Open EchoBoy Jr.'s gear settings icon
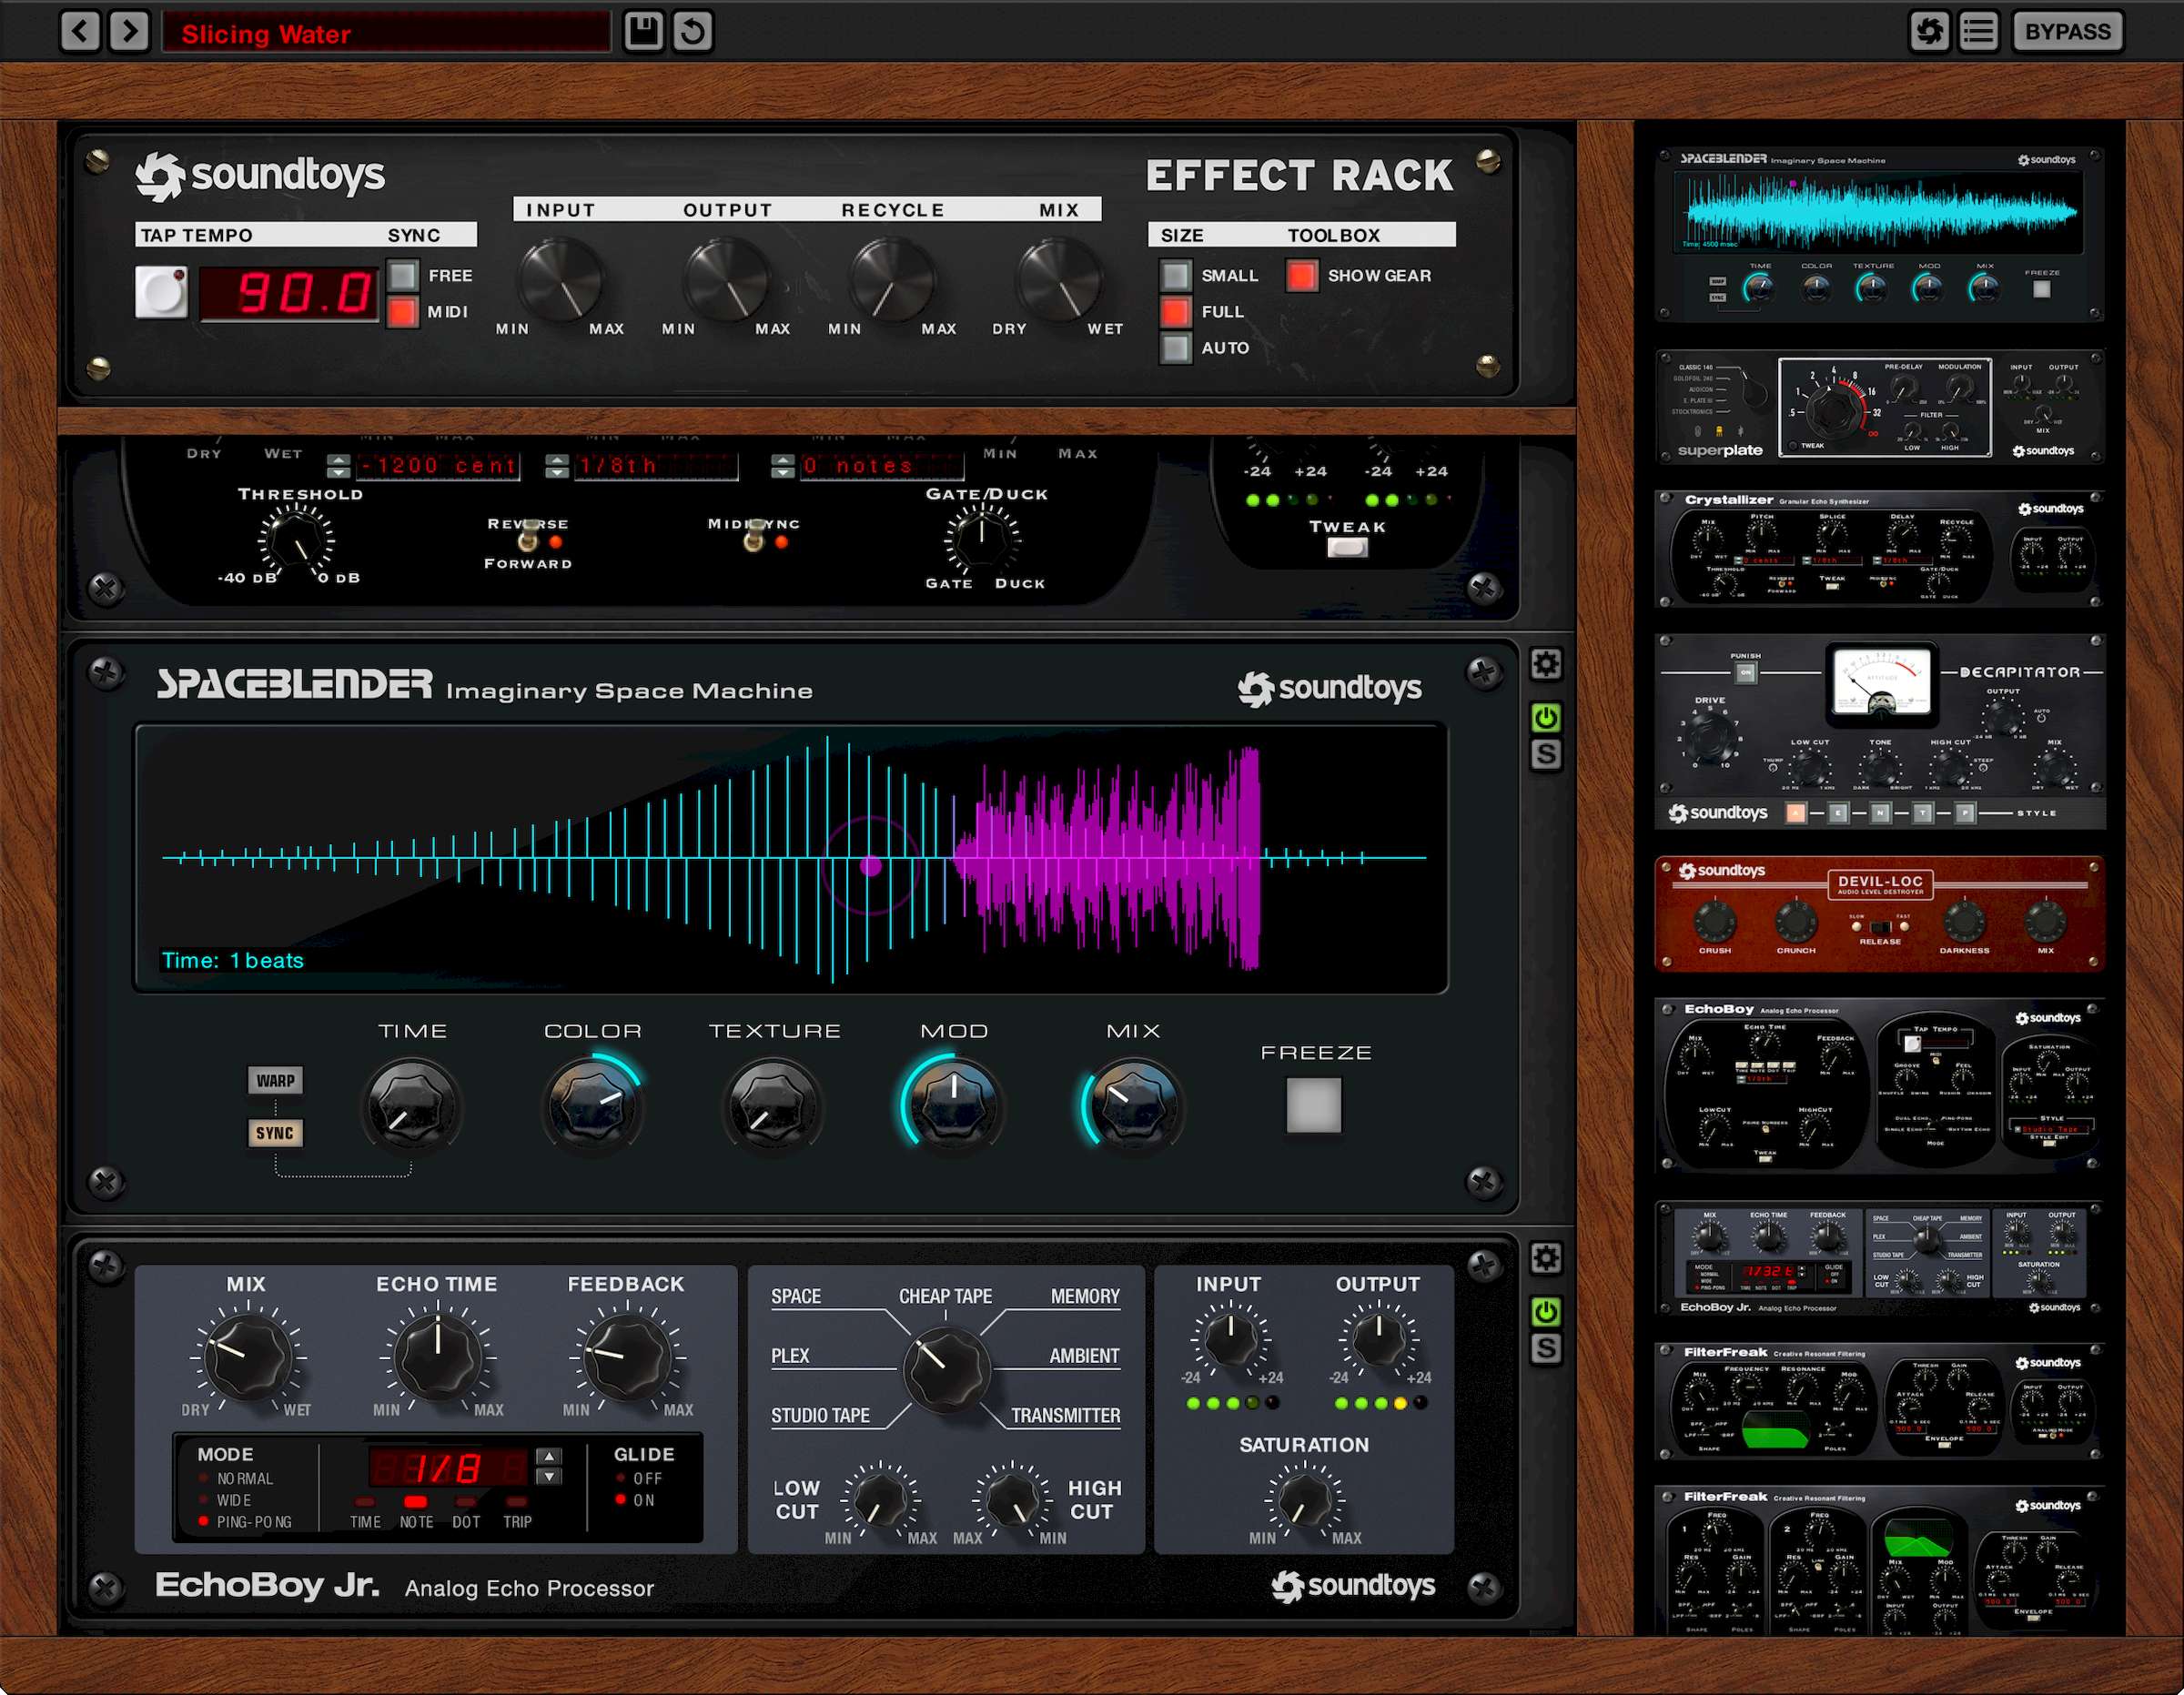 1545,1258
